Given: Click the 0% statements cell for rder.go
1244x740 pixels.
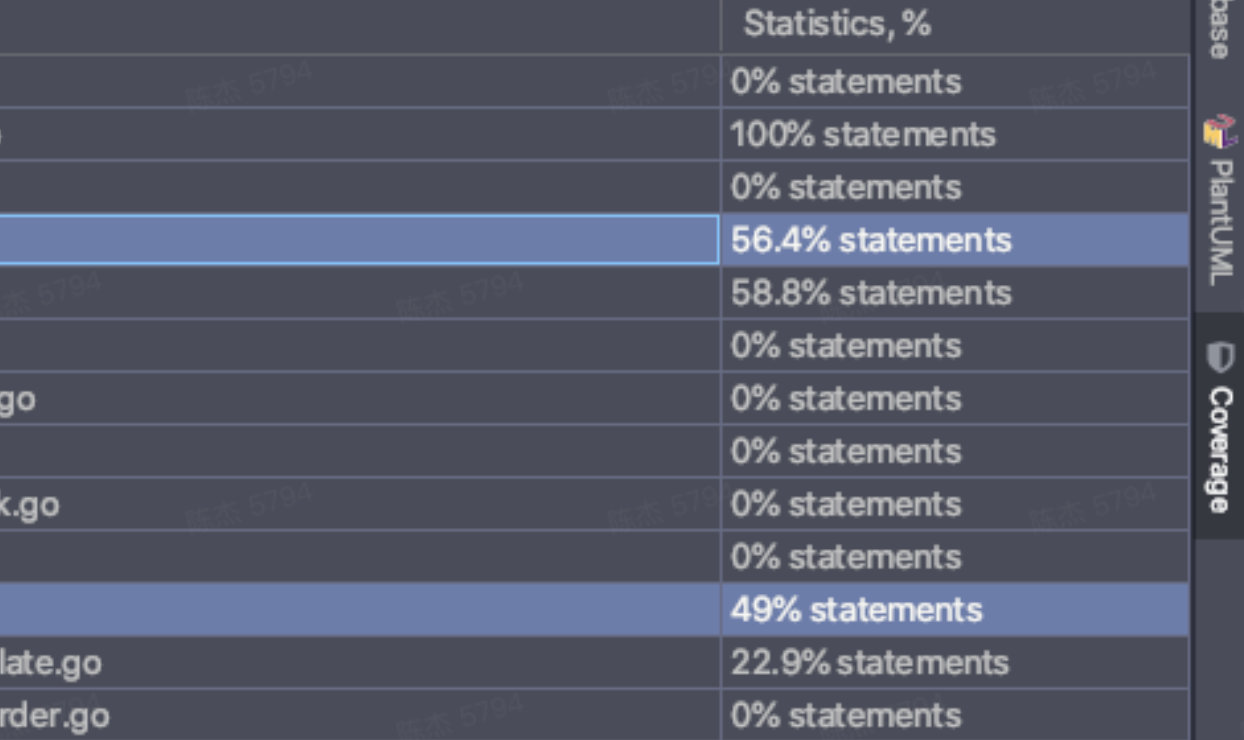Looking at the screenshot, I should point(846,716).
